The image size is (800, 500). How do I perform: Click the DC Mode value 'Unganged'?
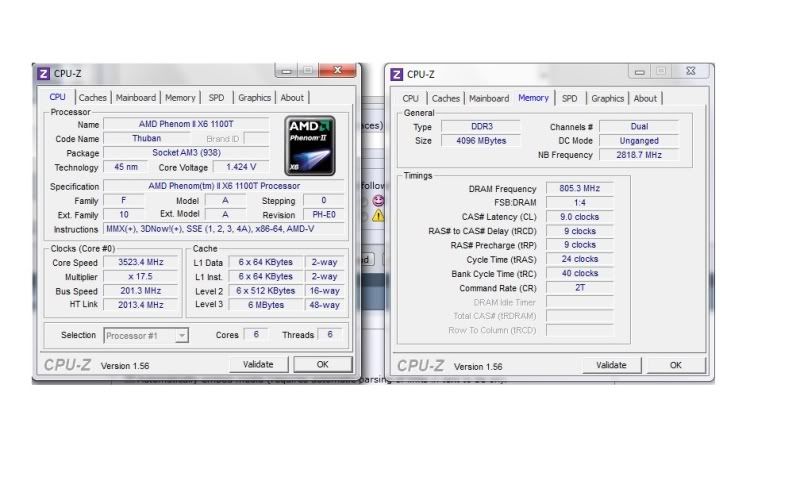coord(639,141)
